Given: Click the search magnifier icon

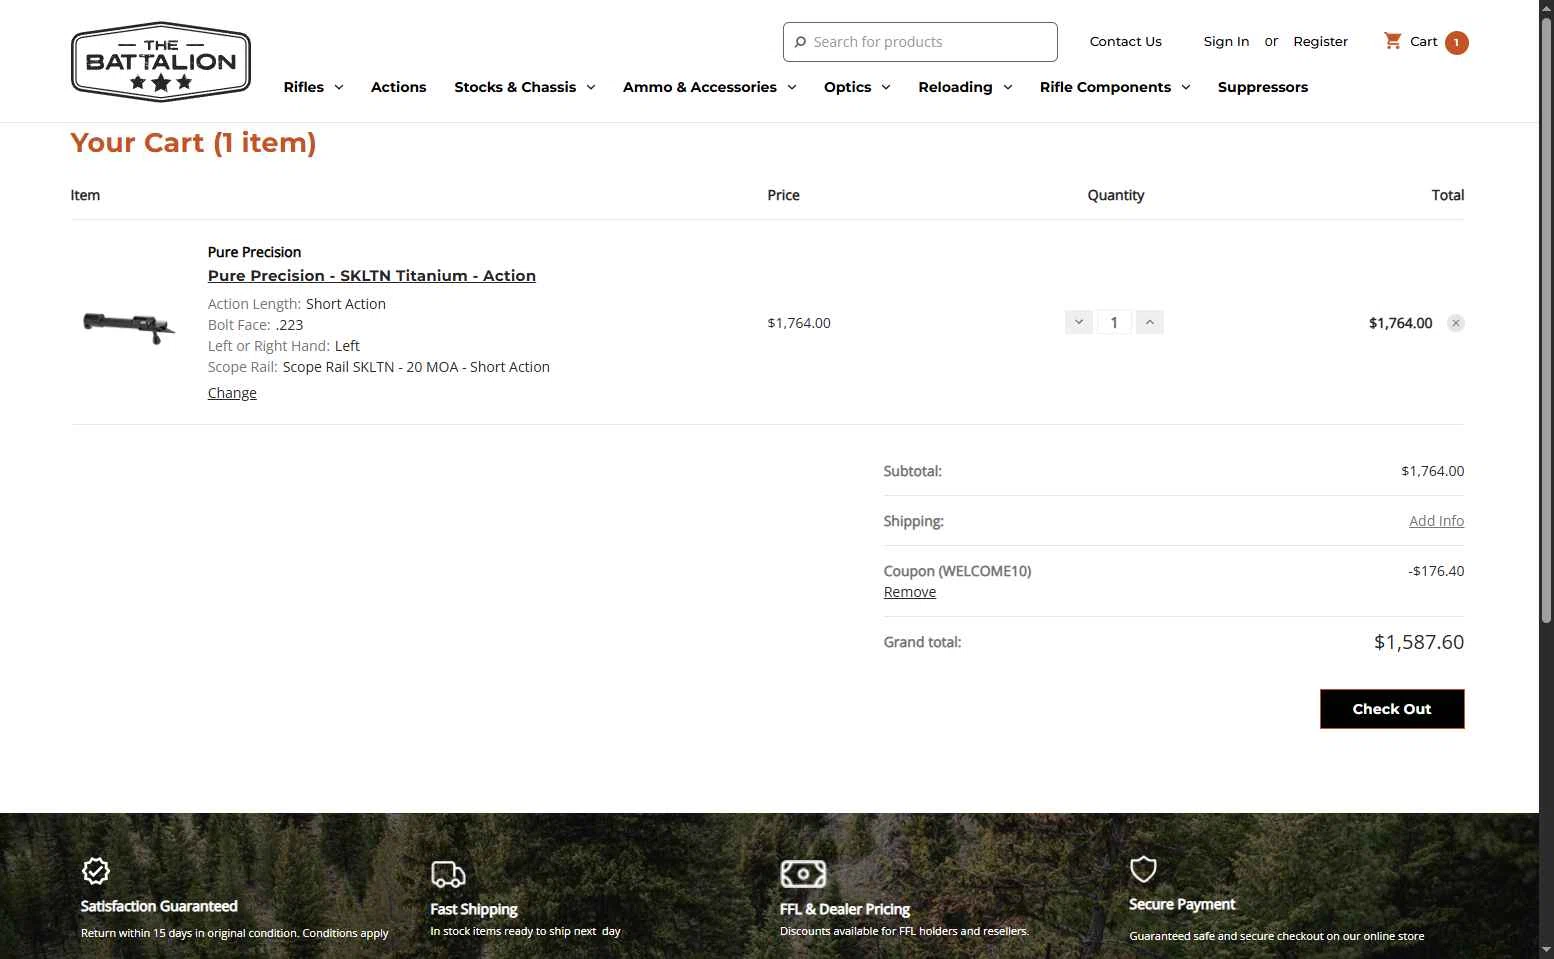Looking at the screenshot, I should (x=800, y=42).
